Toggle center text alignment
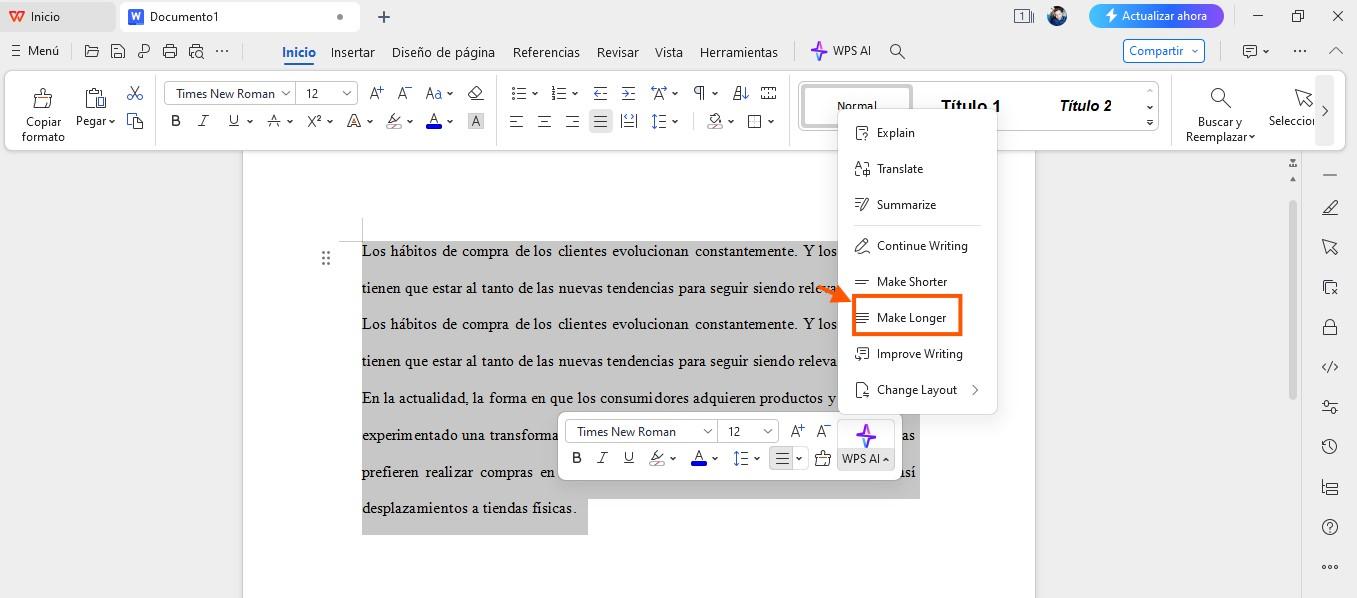 coord(545,120)
